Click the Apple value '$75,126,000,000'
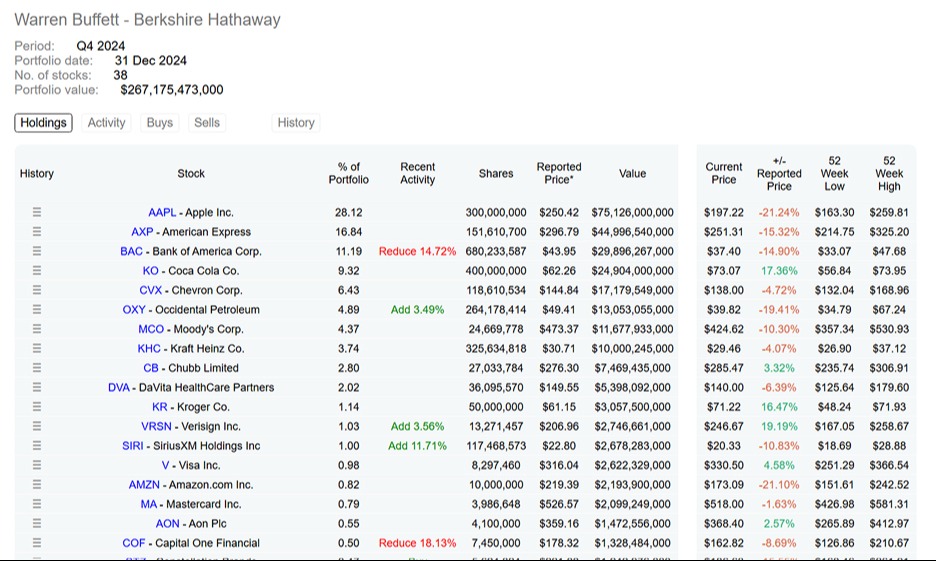The height and width of the screenshot is (561, 936). [x=632, y=212]
